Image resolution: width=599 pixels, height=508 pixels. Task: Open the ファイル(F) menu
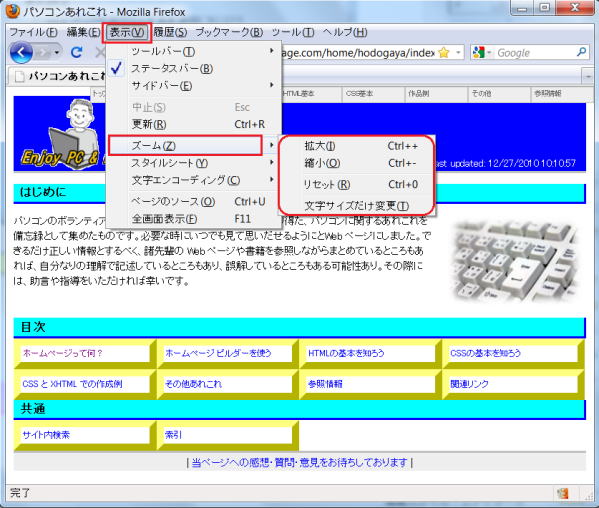click(x=33, y=32)
